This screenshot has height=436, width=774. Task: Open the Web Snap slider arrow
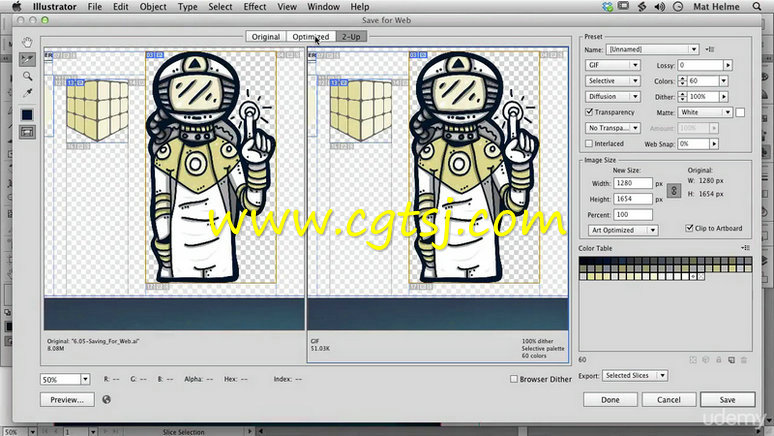(x=714, y=144)
